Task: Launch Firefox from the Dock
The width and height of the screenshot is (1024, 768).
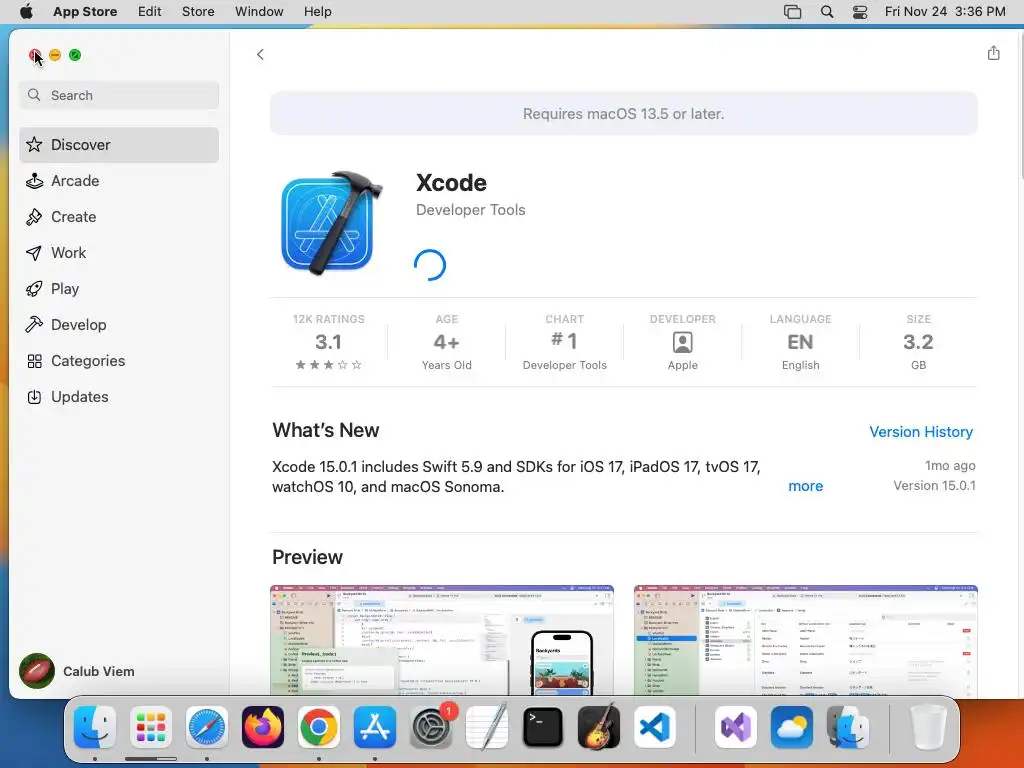Action: pos(263,727)
